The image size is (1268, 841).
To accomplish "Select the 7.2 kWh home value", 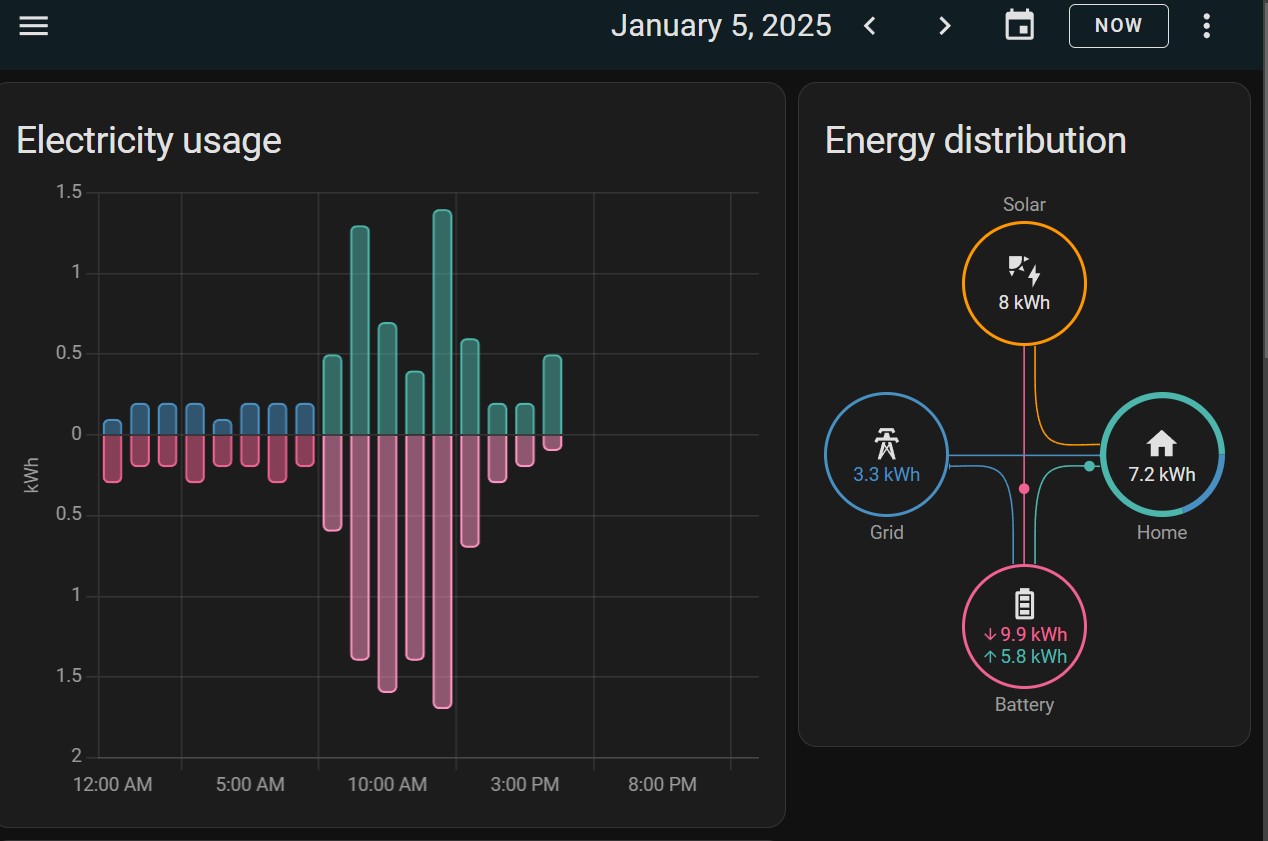I will [1161, 474].
